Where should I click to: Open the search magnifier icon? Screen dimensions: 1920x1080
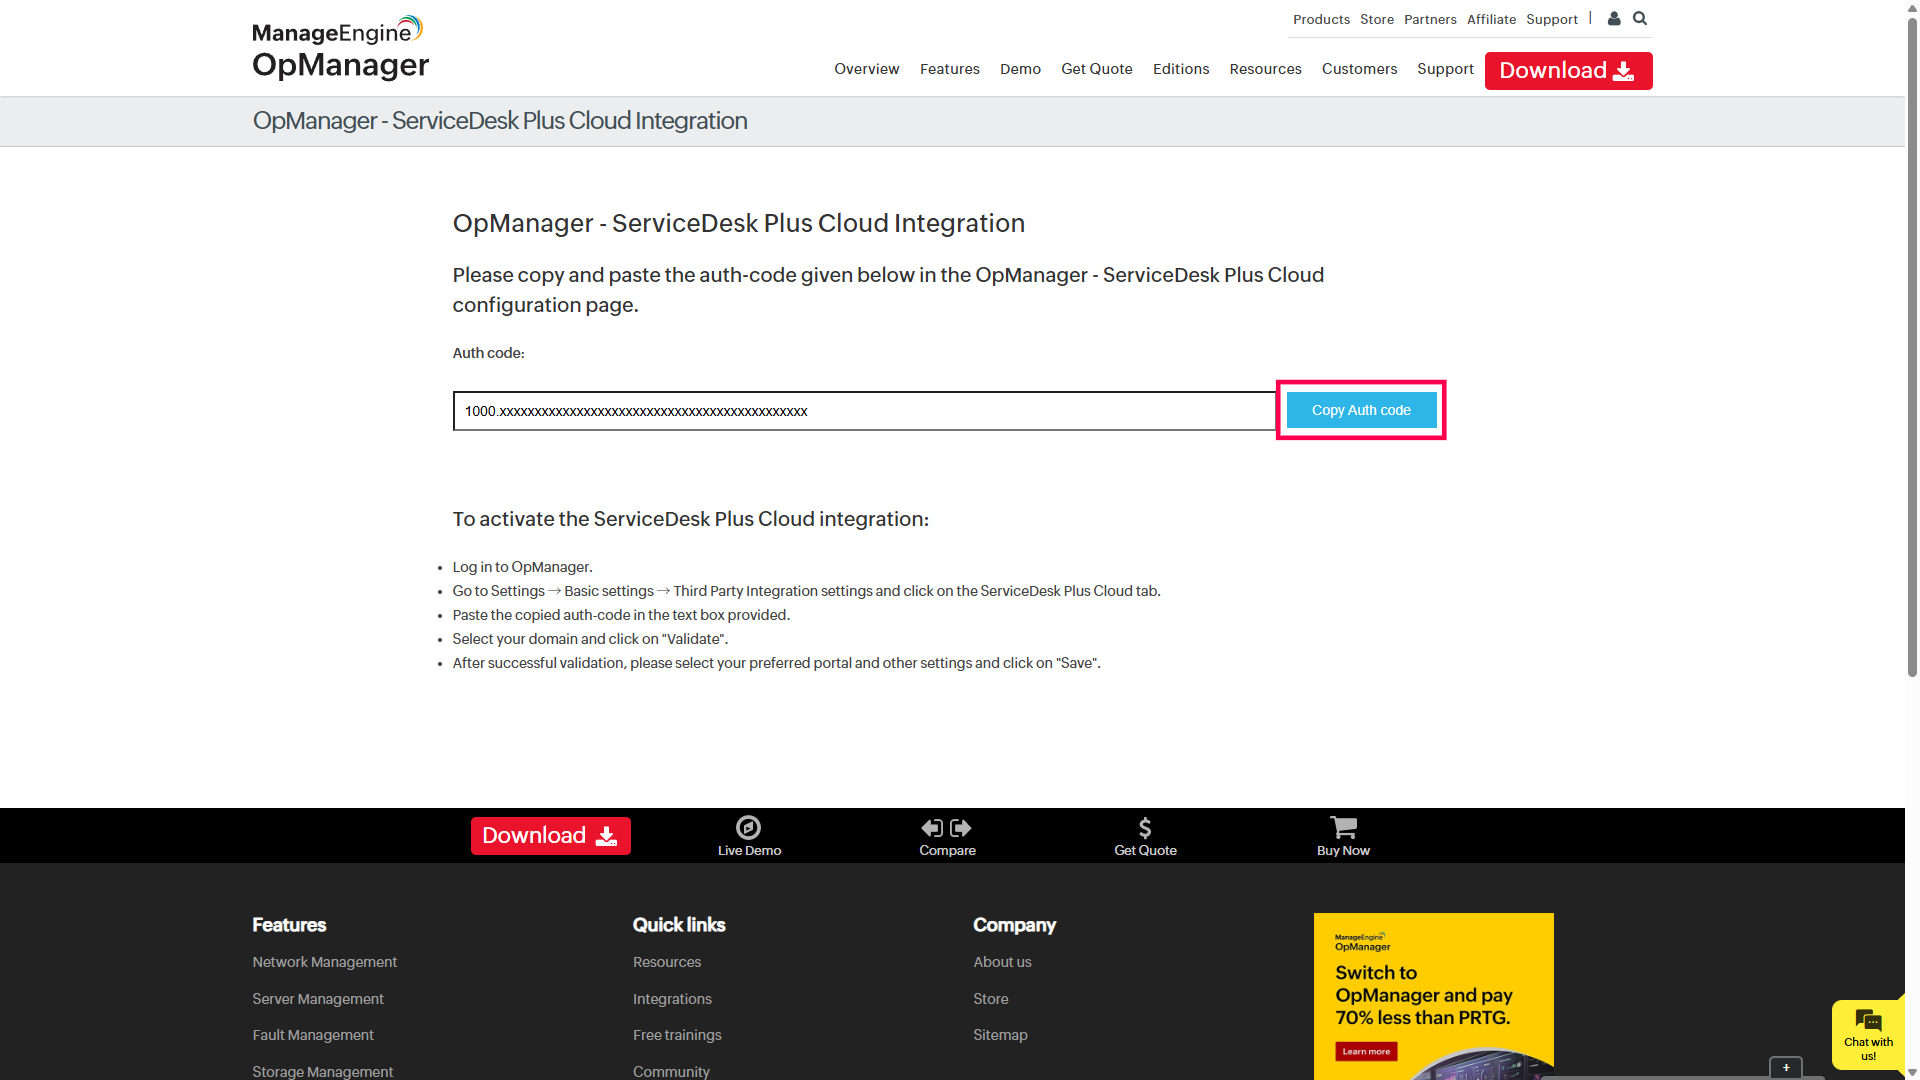[x=1640, y=18]
